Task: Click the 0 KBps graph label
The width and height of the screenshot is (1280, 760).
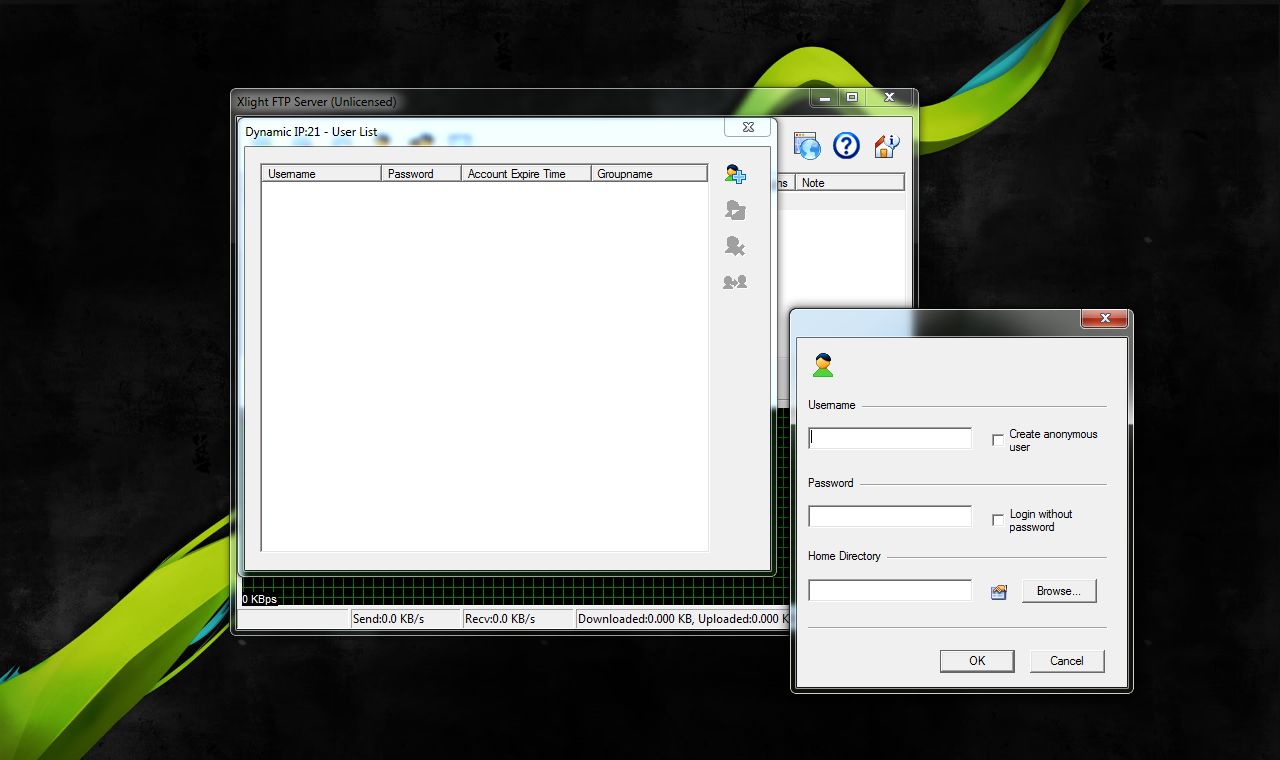Action: pos(260,600)
